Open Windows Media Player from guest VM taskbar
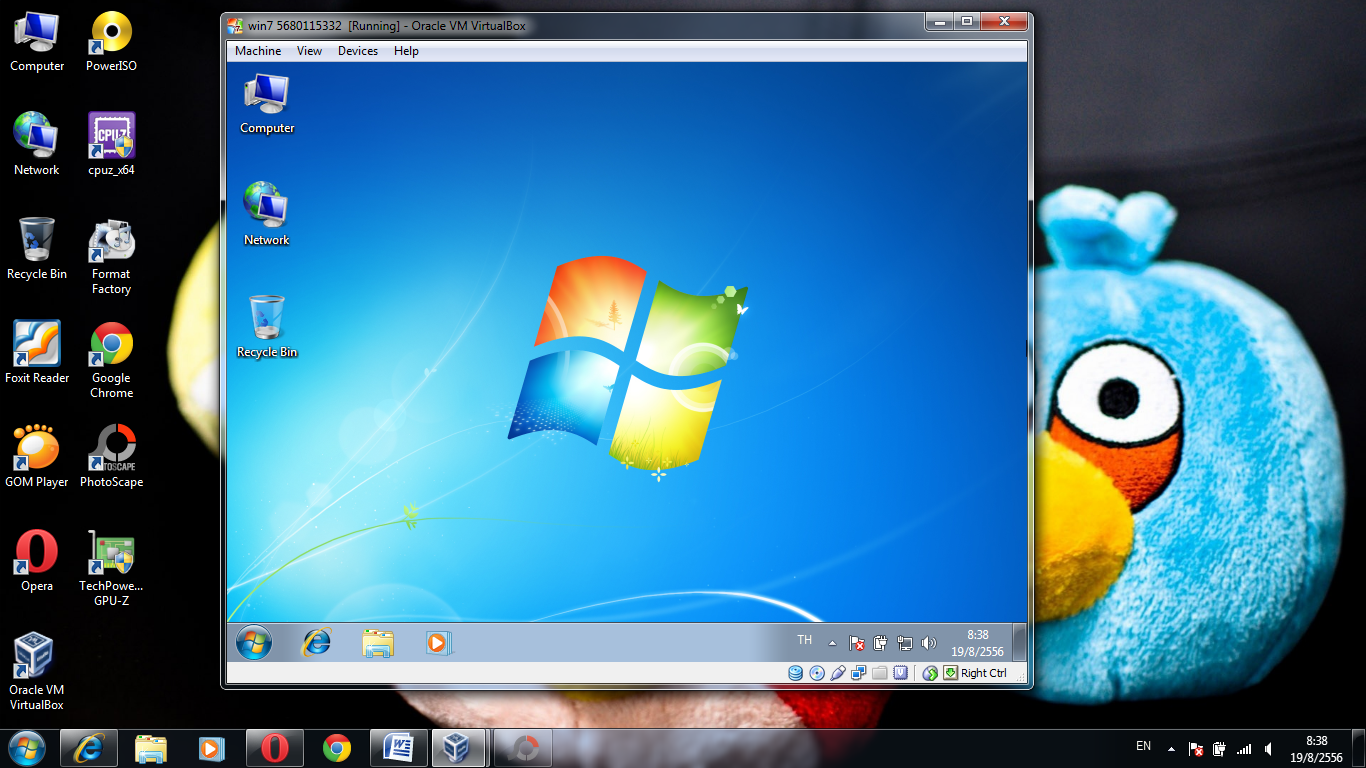 click(x=437, y=643)
